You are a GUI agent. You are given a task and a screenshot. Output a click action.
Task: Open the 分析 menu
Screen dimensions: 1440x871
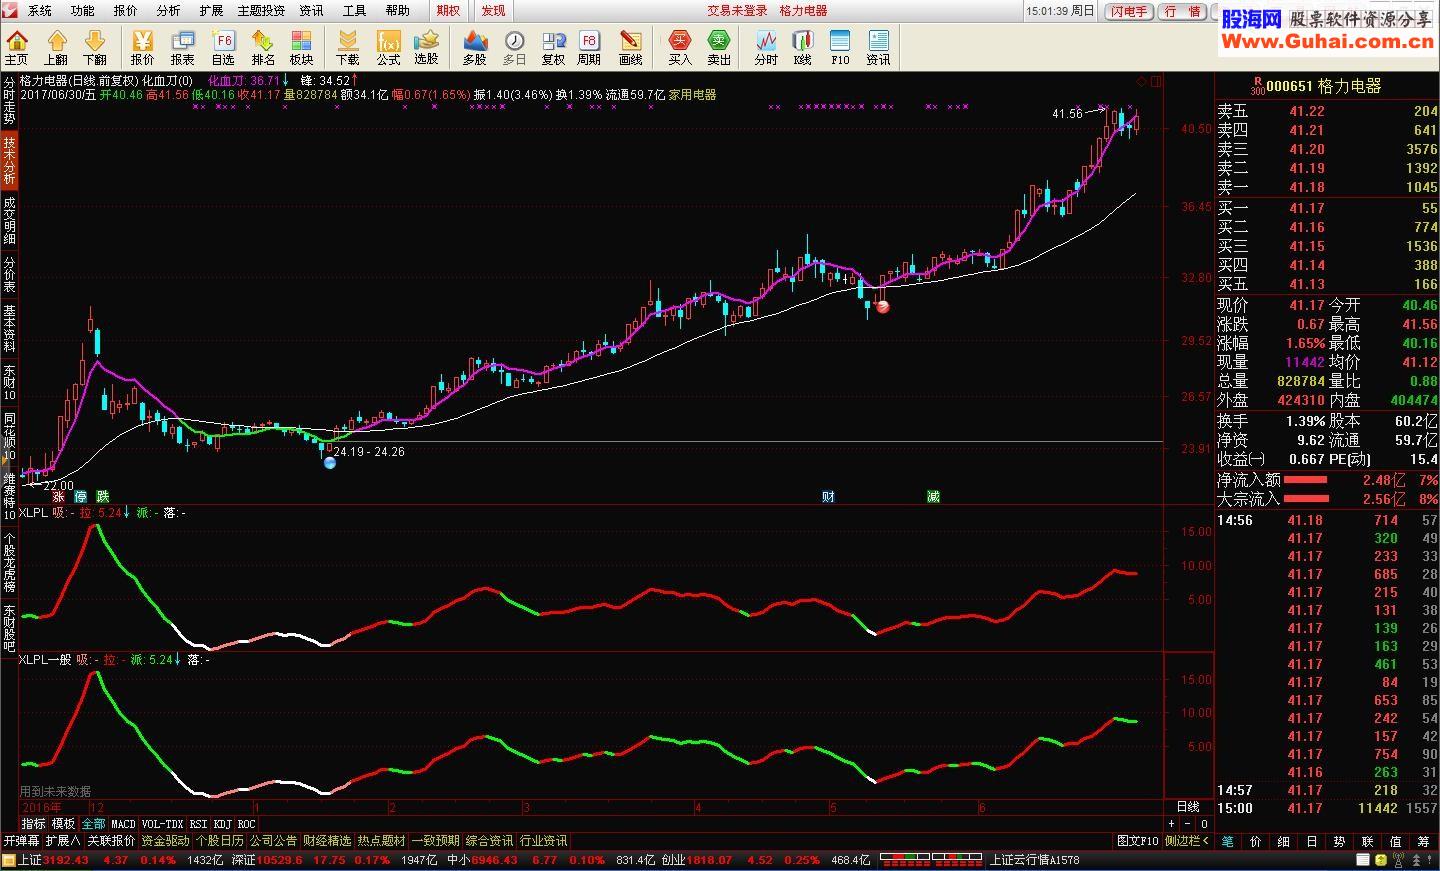[x=169, y=10]
